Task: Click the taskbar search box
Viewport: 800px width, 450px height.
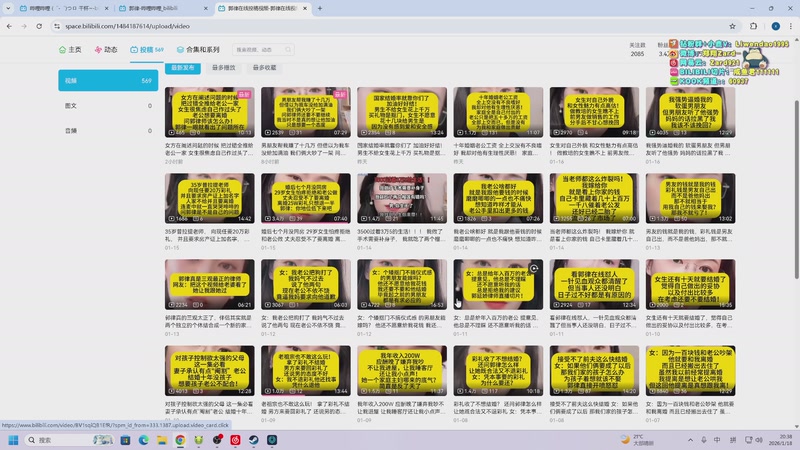Action: pos(70,440)
